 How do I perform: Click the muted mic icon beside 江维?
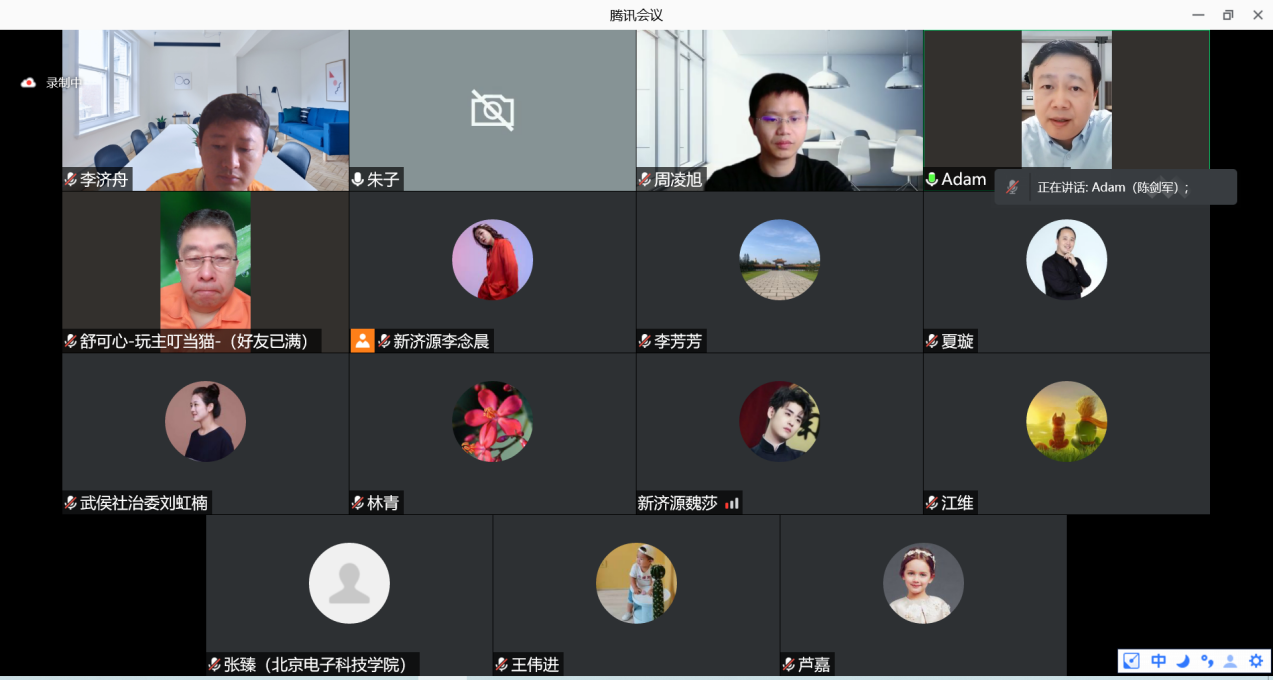click(932, 503)
